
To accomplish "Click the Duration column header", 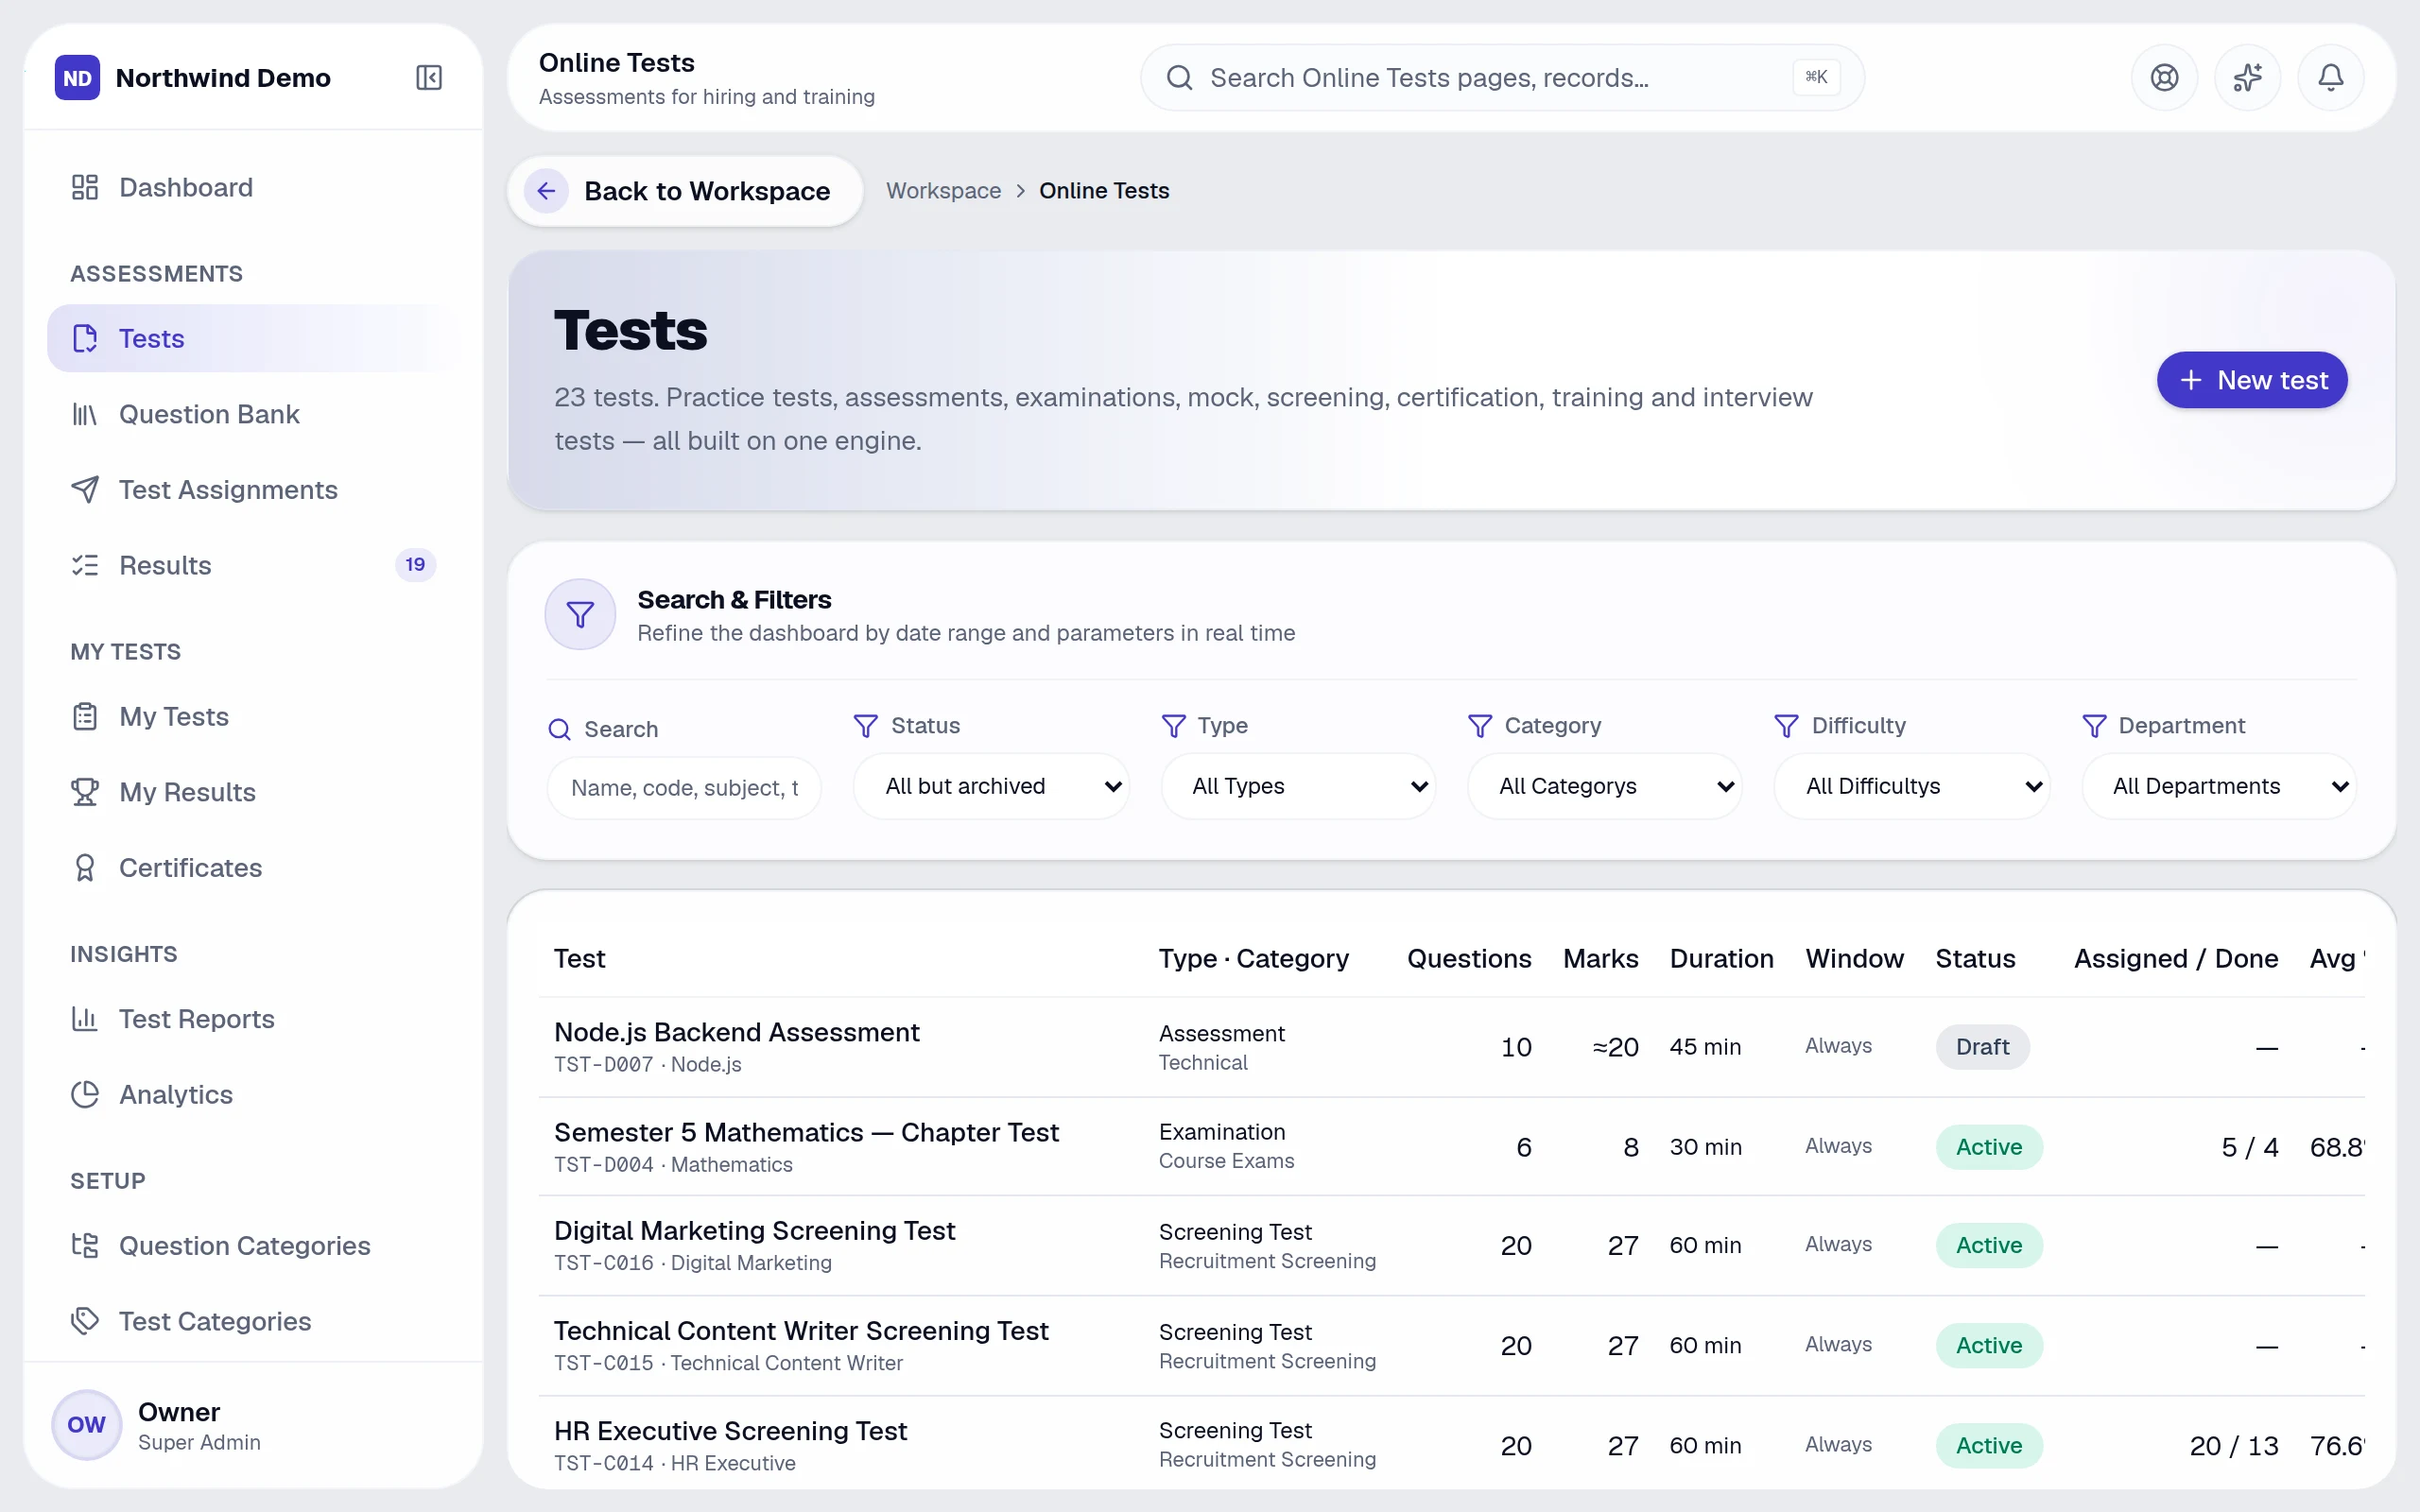I will pyautogui.click(x=1721, y=958).
